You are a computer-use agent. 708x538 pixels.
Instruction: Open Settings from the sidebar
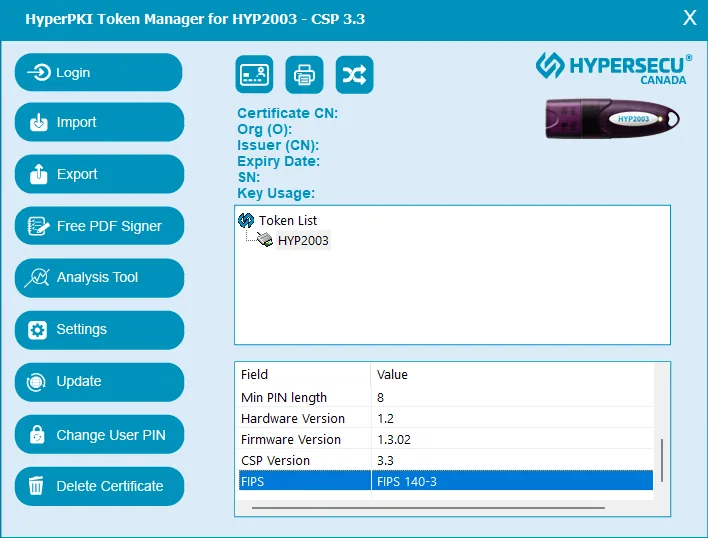99,329
